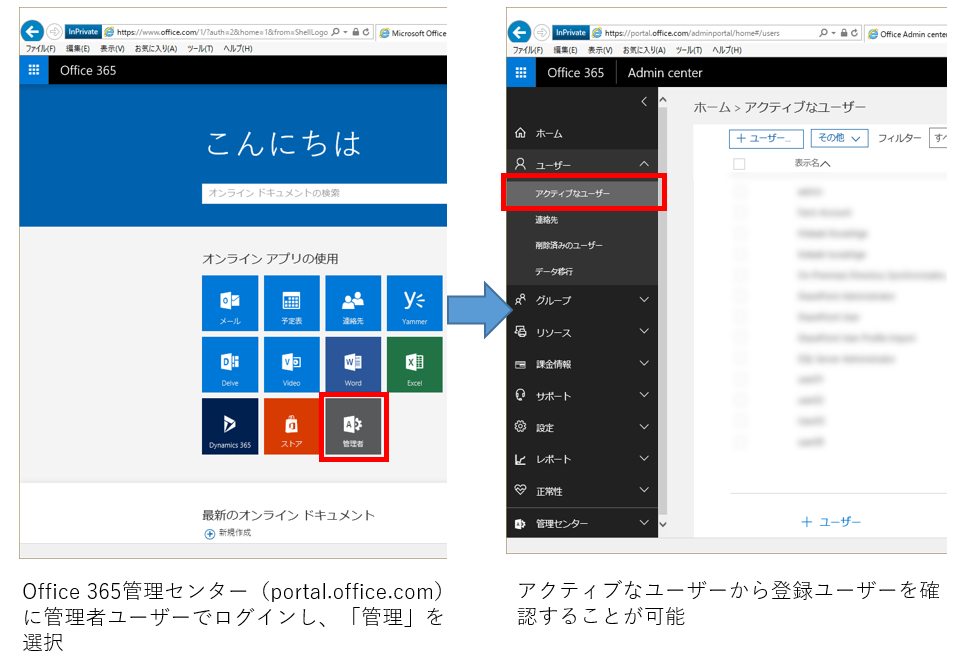979x671 pixels.
Task: Click the Office 365 title in Admin center
Action: pyautogui.click(x=576, y=72)
